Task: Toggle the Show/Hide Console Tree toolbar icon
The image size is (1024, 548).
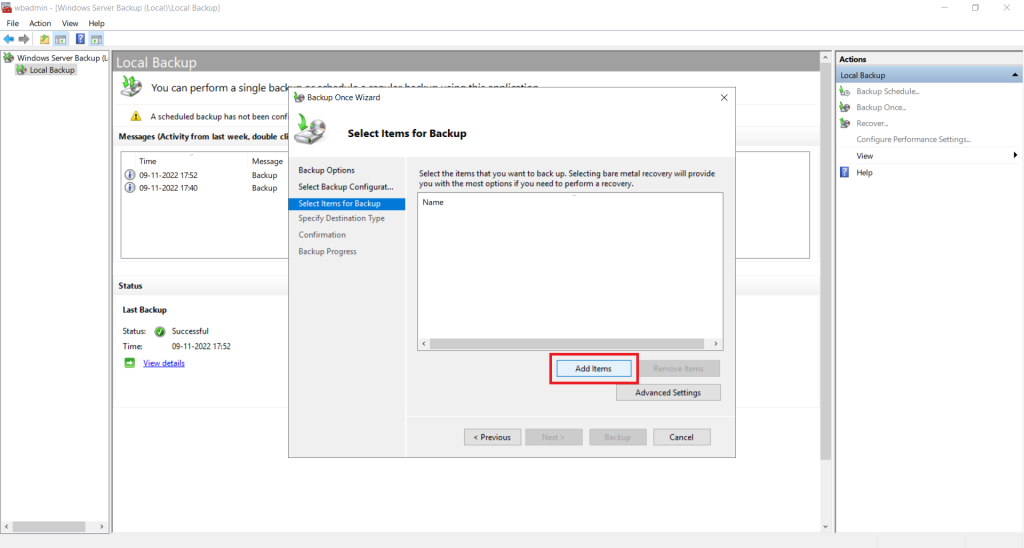Action: [61, 39]
